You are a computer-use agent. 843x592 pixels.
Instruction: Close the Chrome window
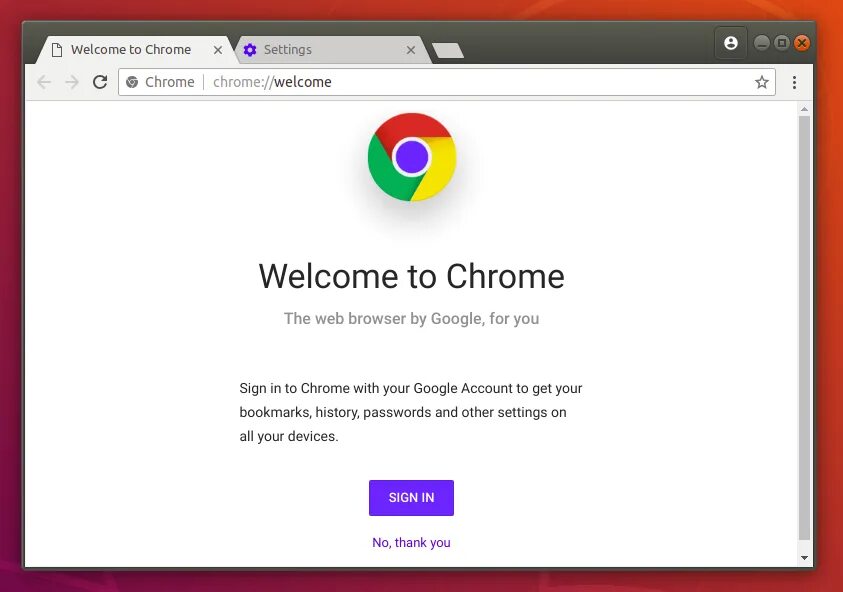[x=802, y=43]
